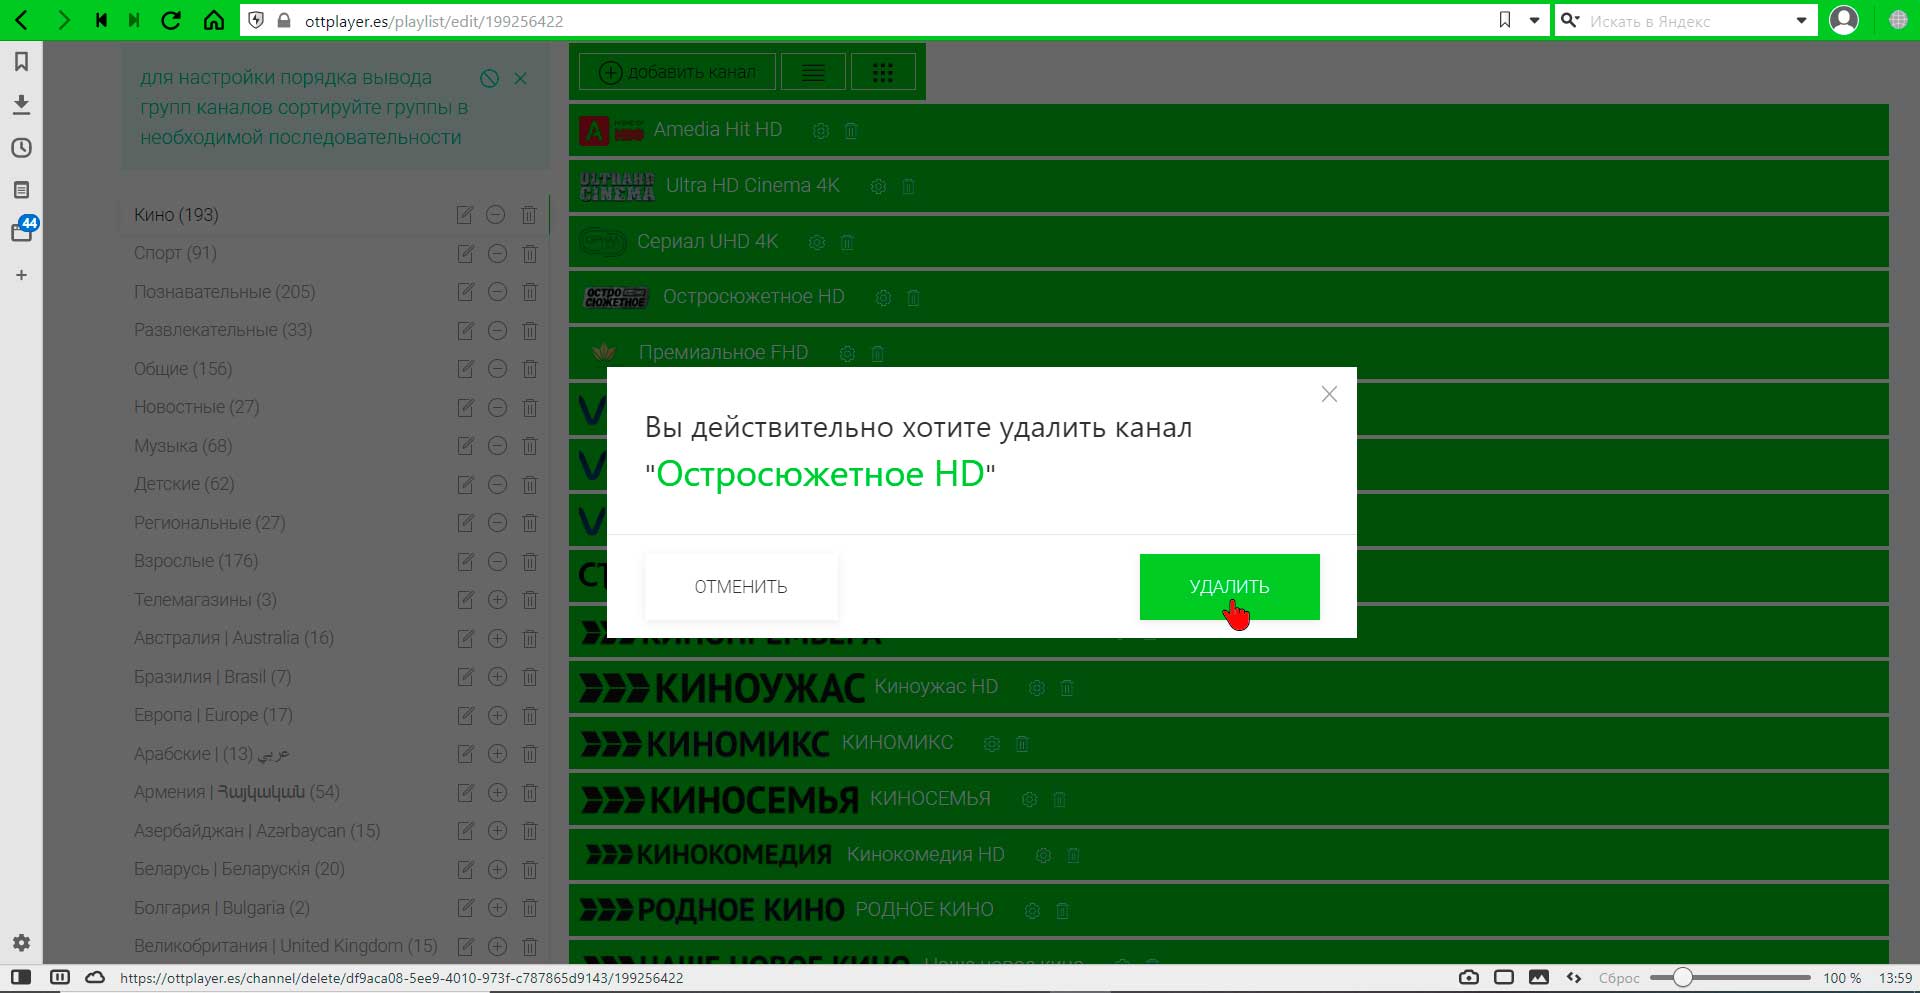This screenshot has height=993, width=1920.
Task: Switch to list view of channels
Action: (x=814, y=72)
